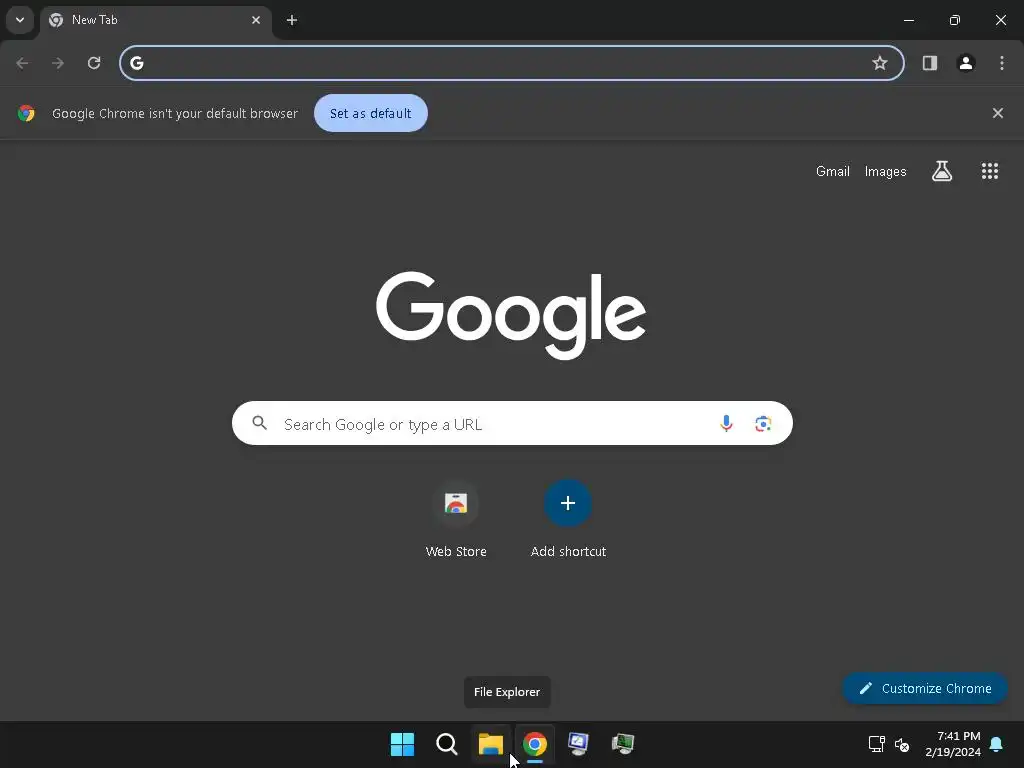Bookmark this tab with the star icon
This screenshot has width=1024, height=768.
click(x=880, y=63)
